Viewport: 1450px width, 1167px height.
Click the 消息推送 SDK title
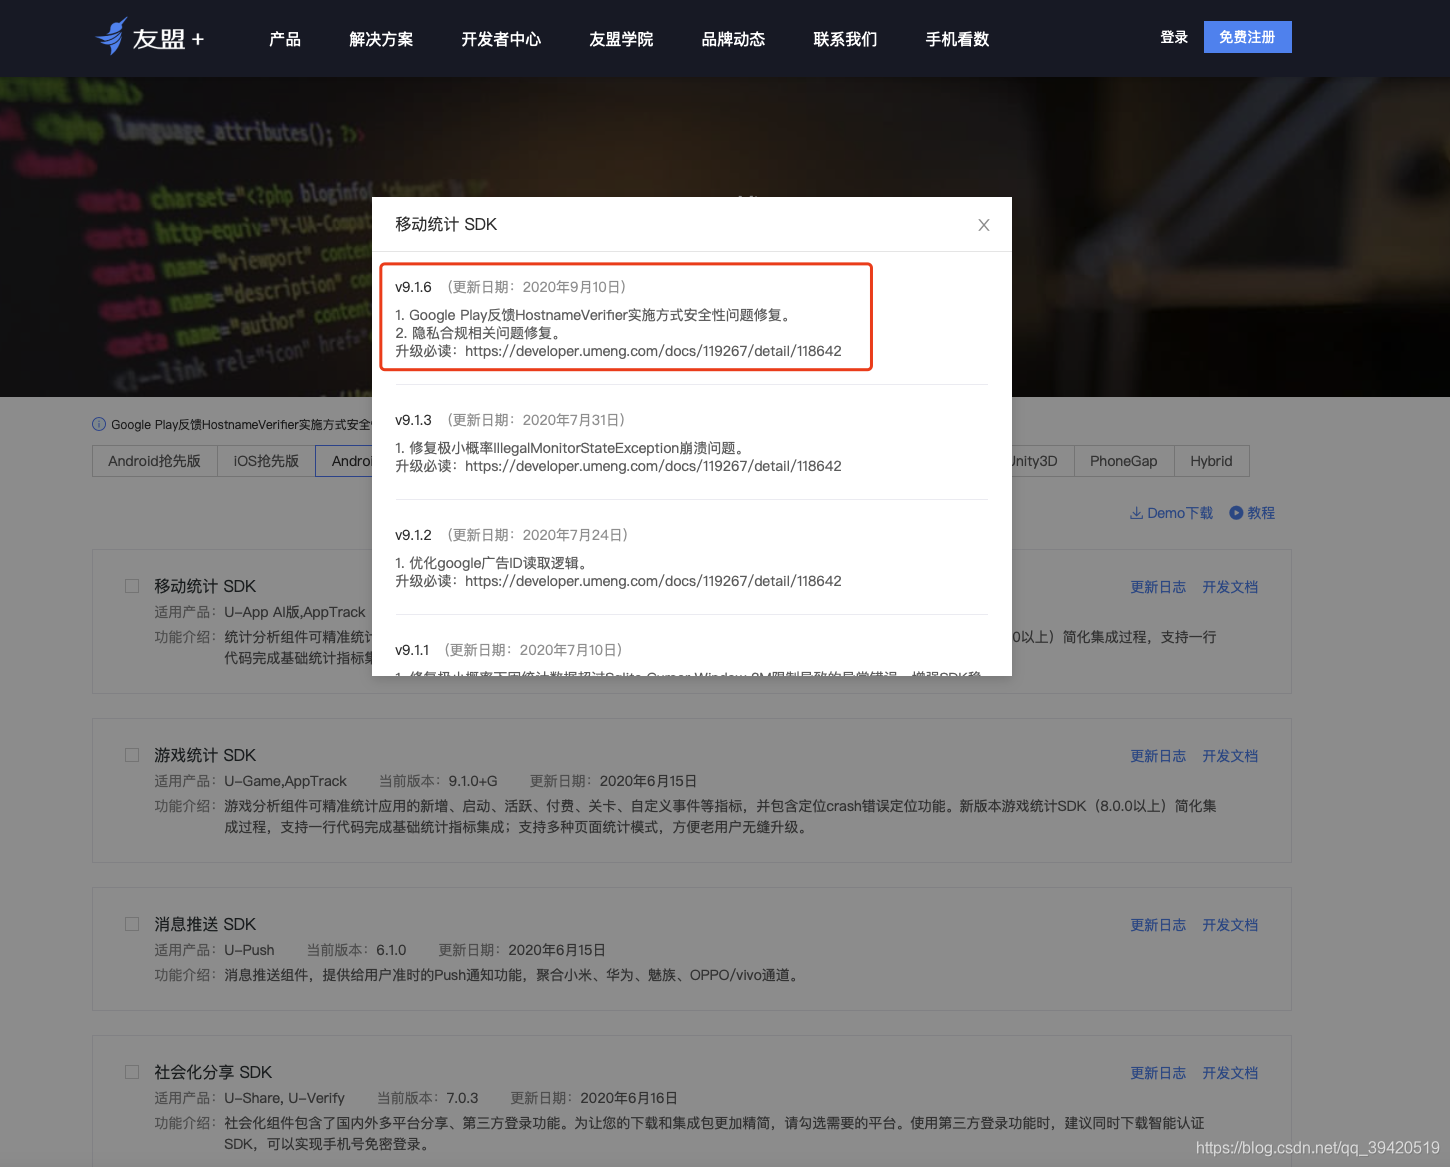click(x=205, y=924)
